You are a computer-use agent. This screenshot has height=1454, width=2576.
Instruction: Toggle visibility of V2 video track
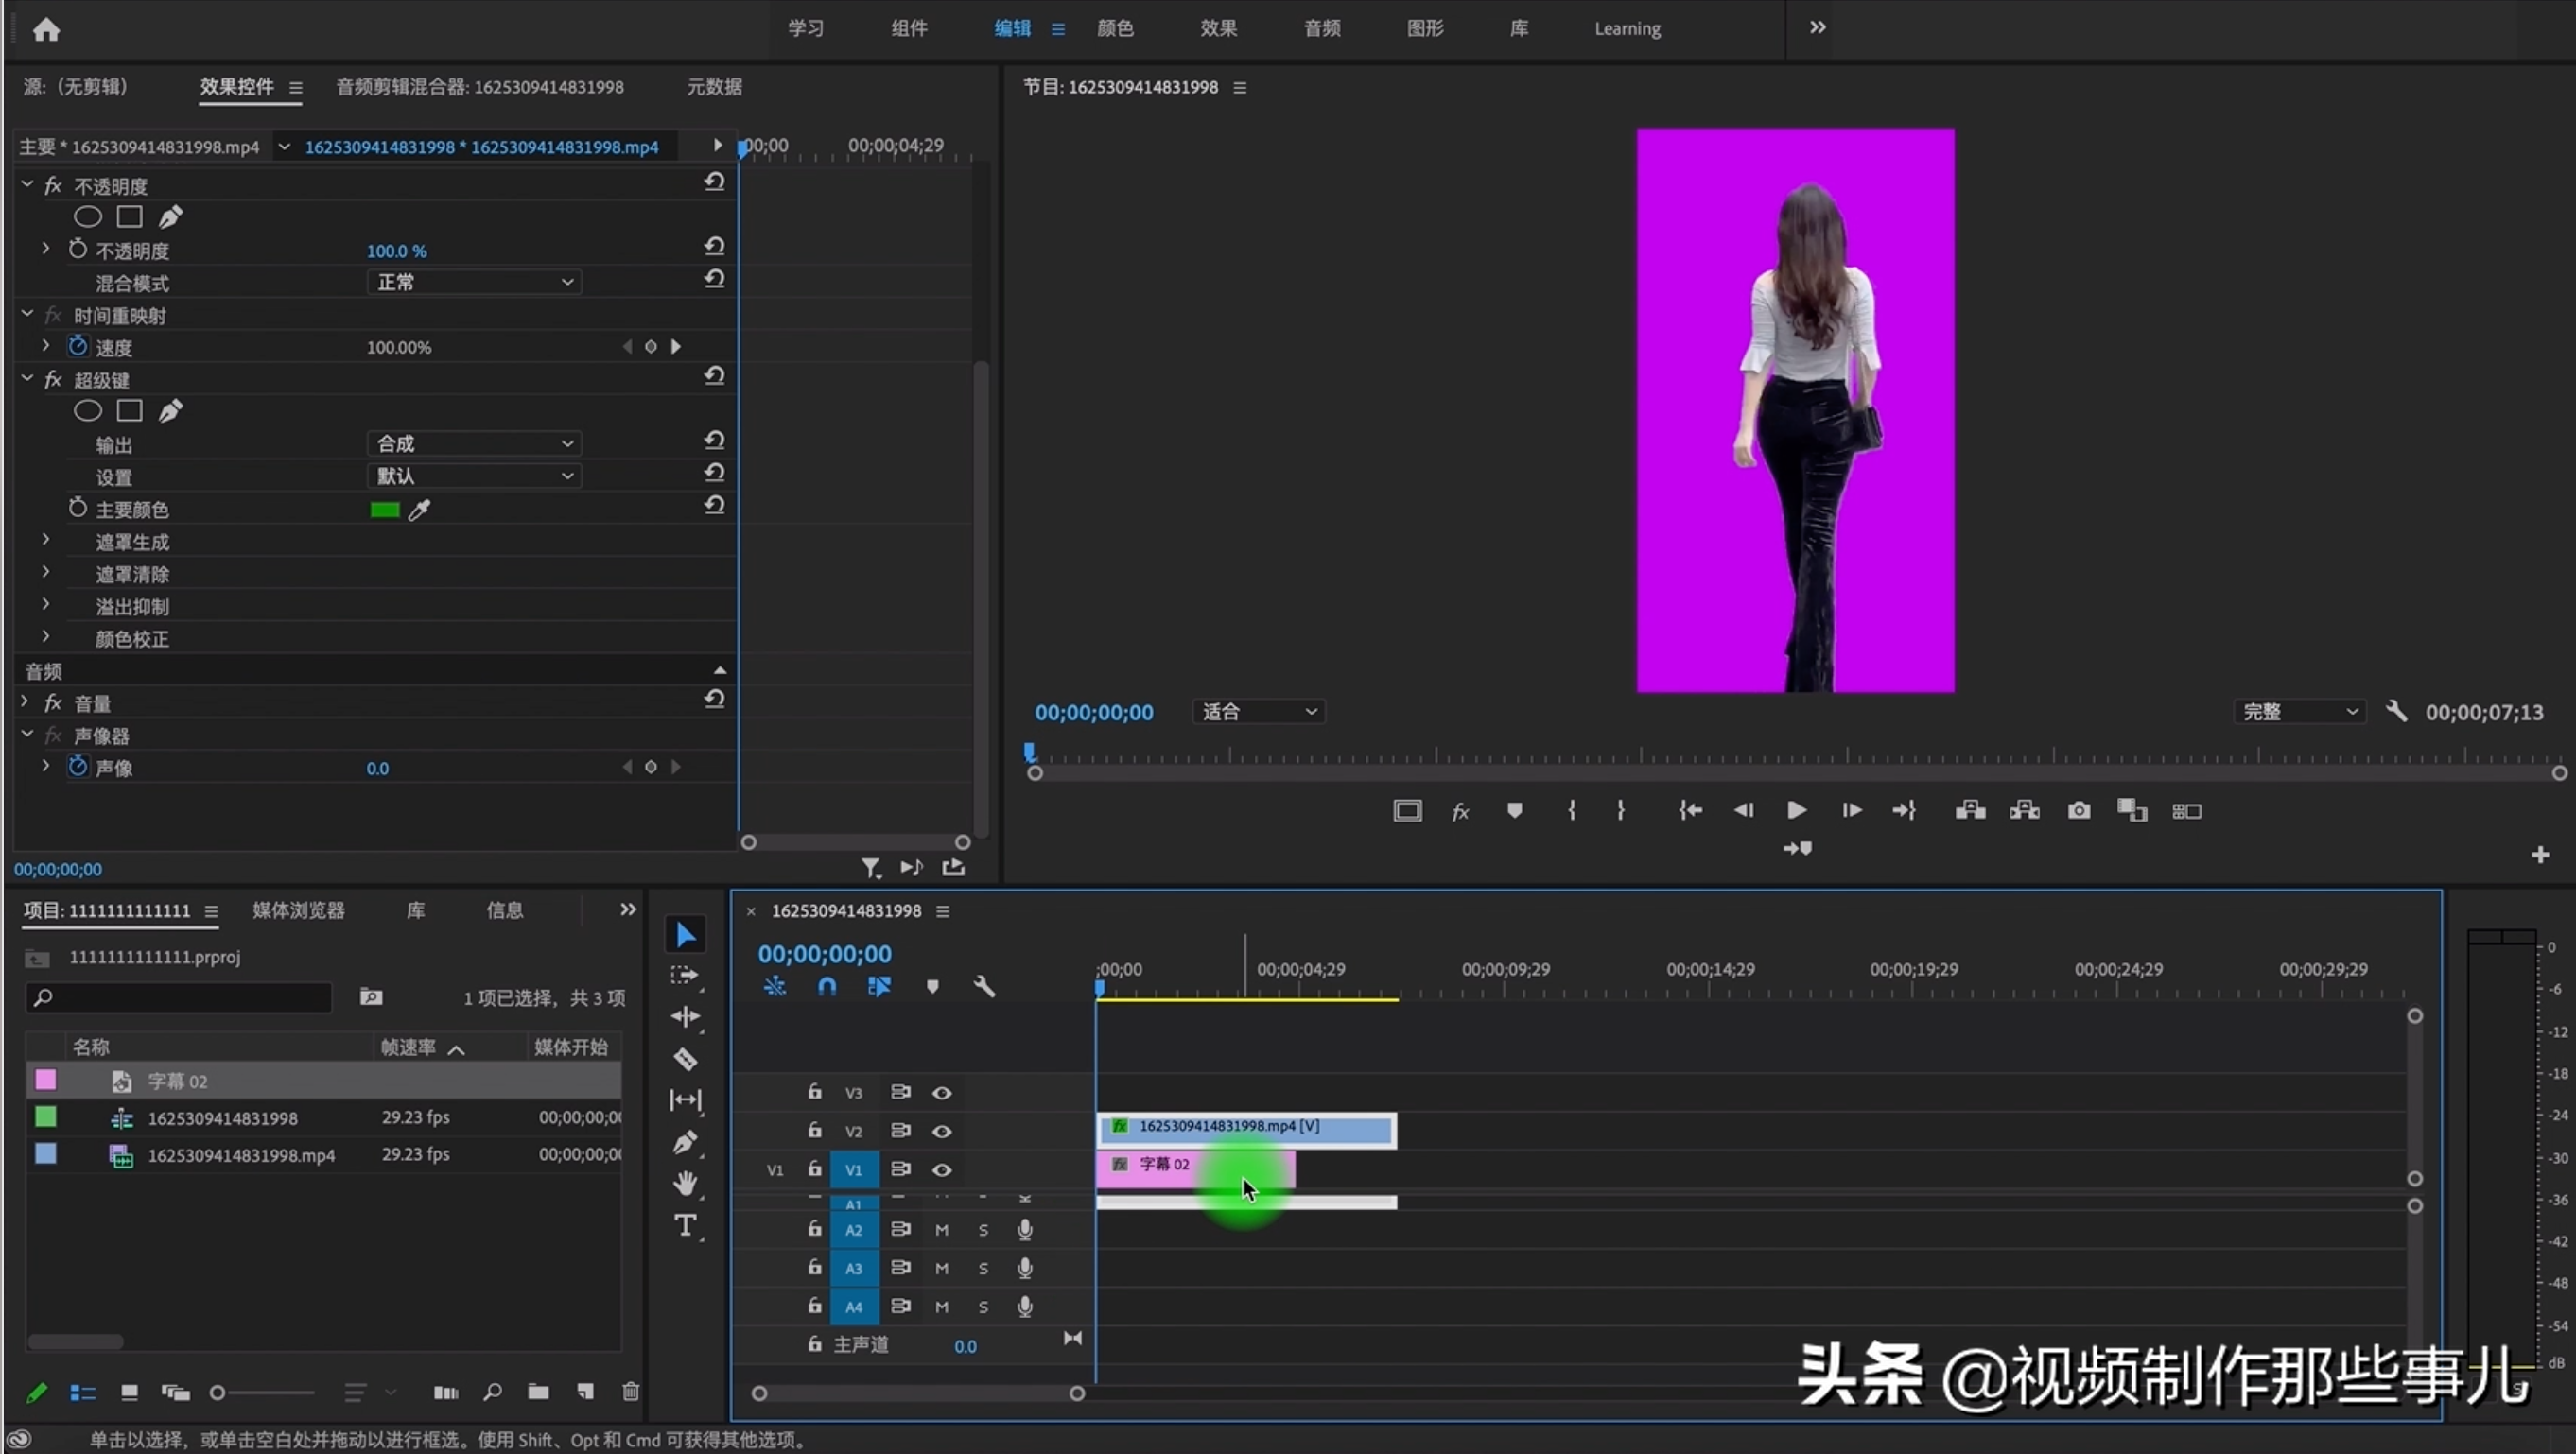coord(941,1131)
